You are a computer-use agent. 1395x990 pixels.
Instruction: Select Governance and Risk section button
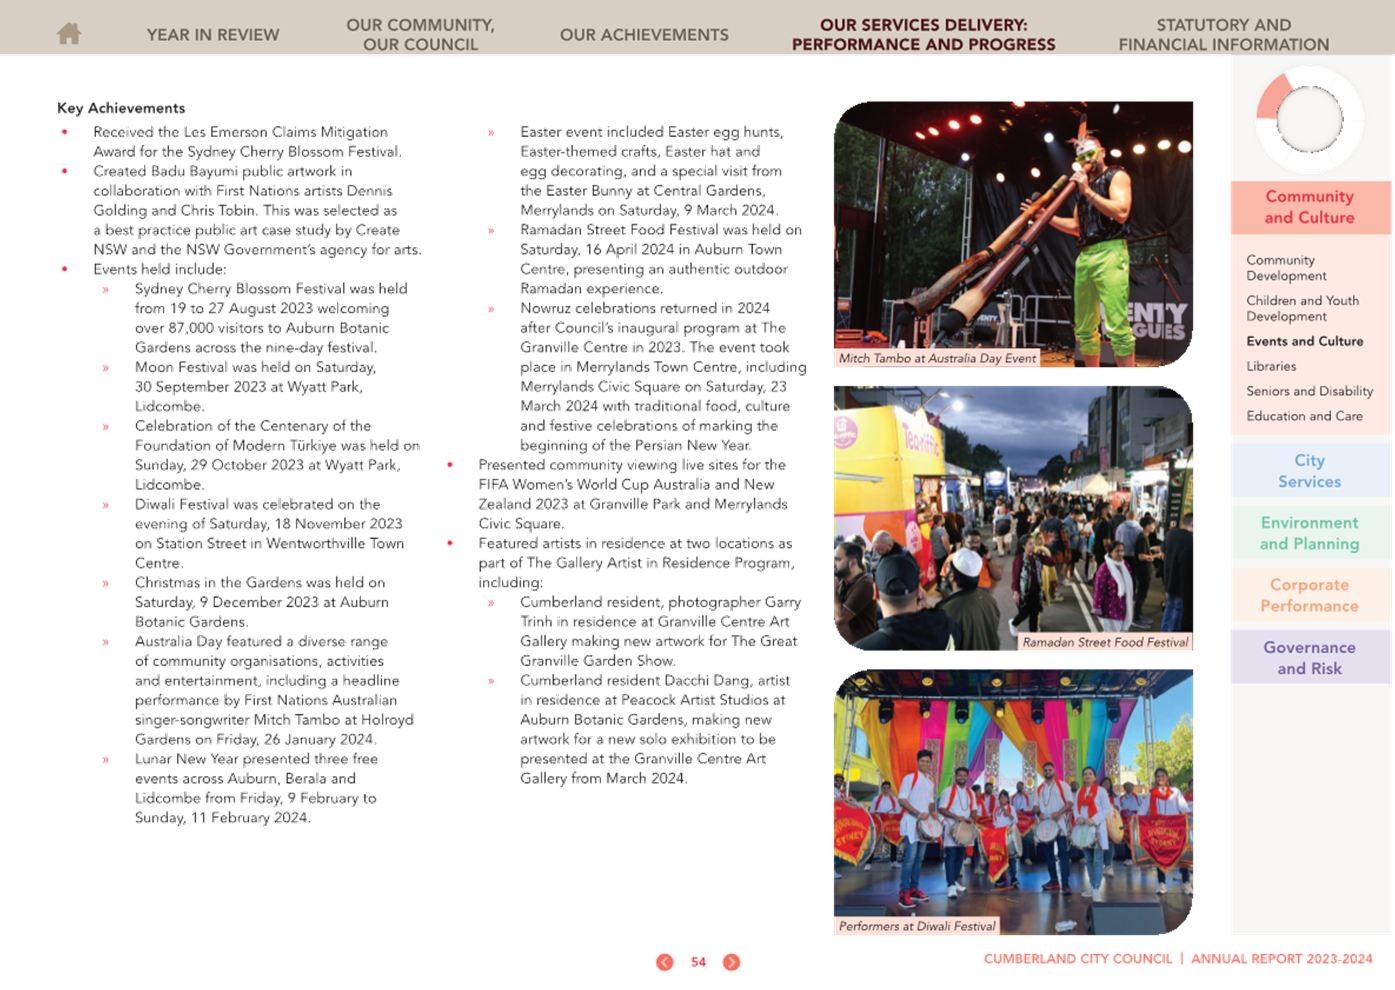coord(1310,657)
